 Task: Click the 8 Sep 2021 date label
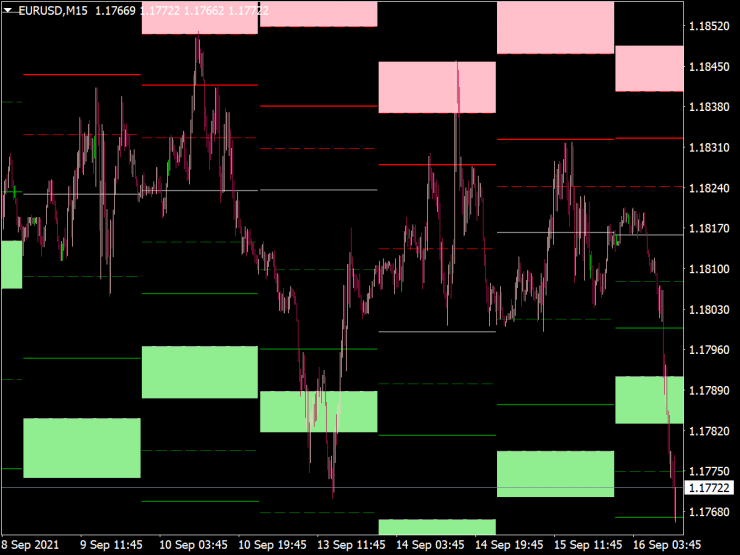click(x=31, y=545)
